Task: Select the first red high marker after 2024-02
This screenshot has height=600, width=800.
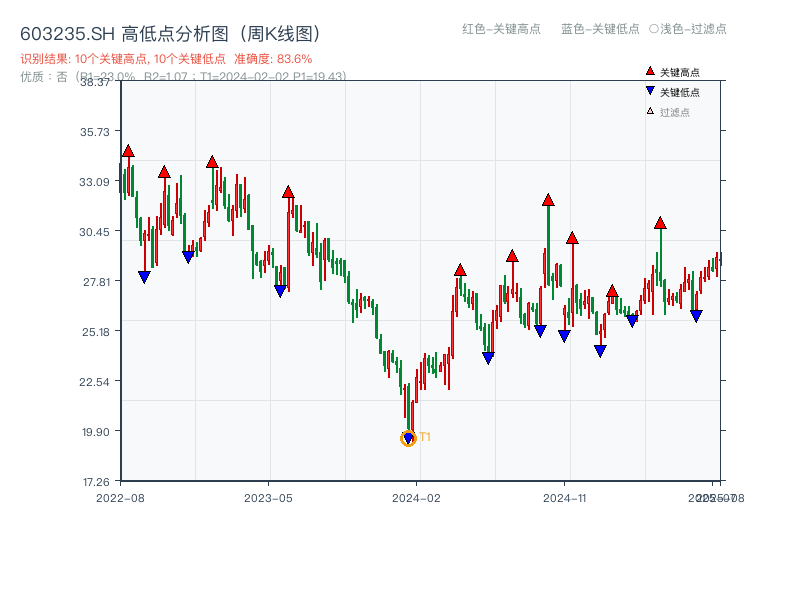Action: pos(460,270)
